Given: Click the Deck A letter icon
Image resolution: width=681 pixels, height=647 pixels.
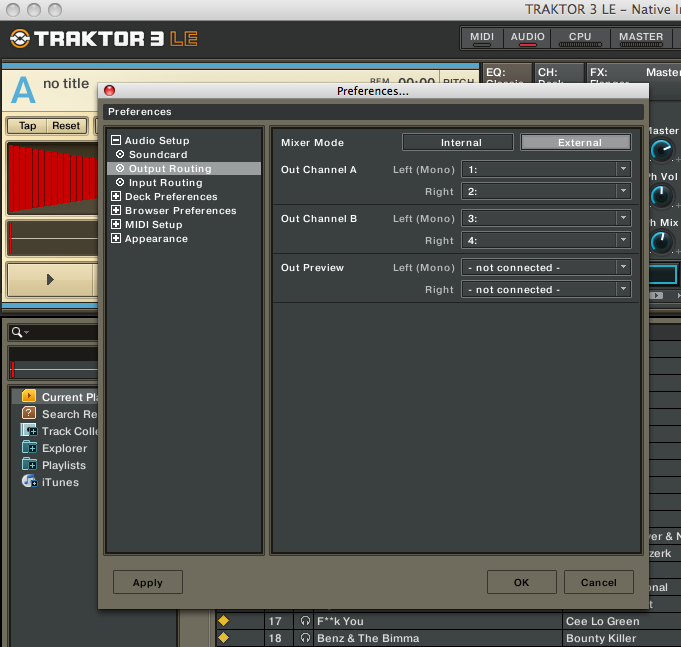Looking at the screenshot, I should (x=23, y=90).
